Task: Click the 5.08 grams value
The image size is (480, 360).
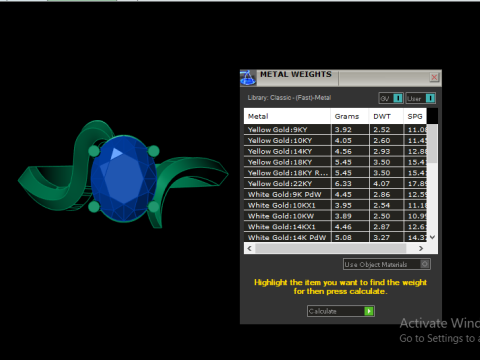Action: click(343, 237)
